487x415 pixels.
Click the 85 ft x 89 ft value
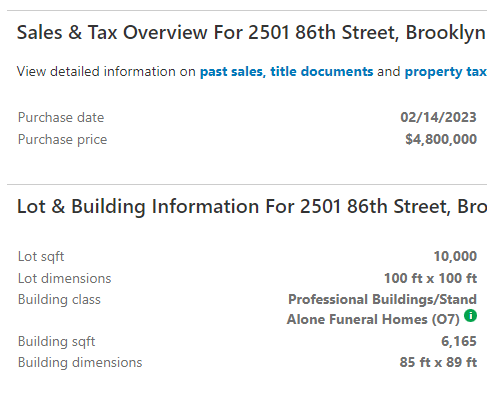coord(438,362)
